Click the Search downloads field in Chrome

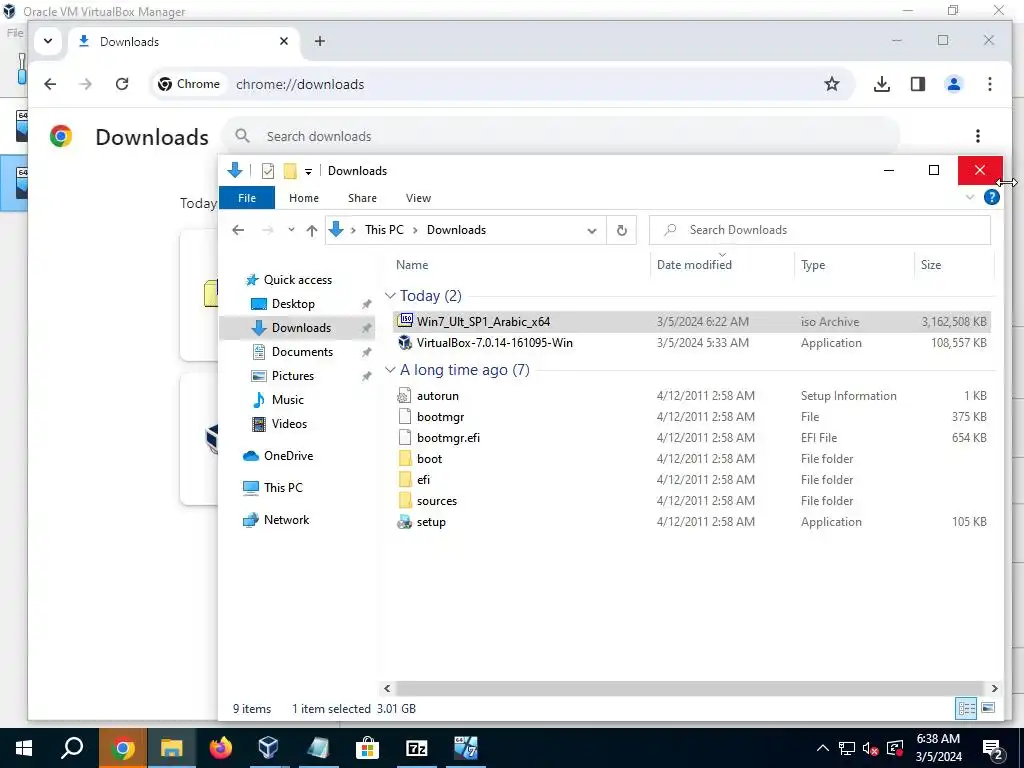pyautogui.click(x=562, y=136)
